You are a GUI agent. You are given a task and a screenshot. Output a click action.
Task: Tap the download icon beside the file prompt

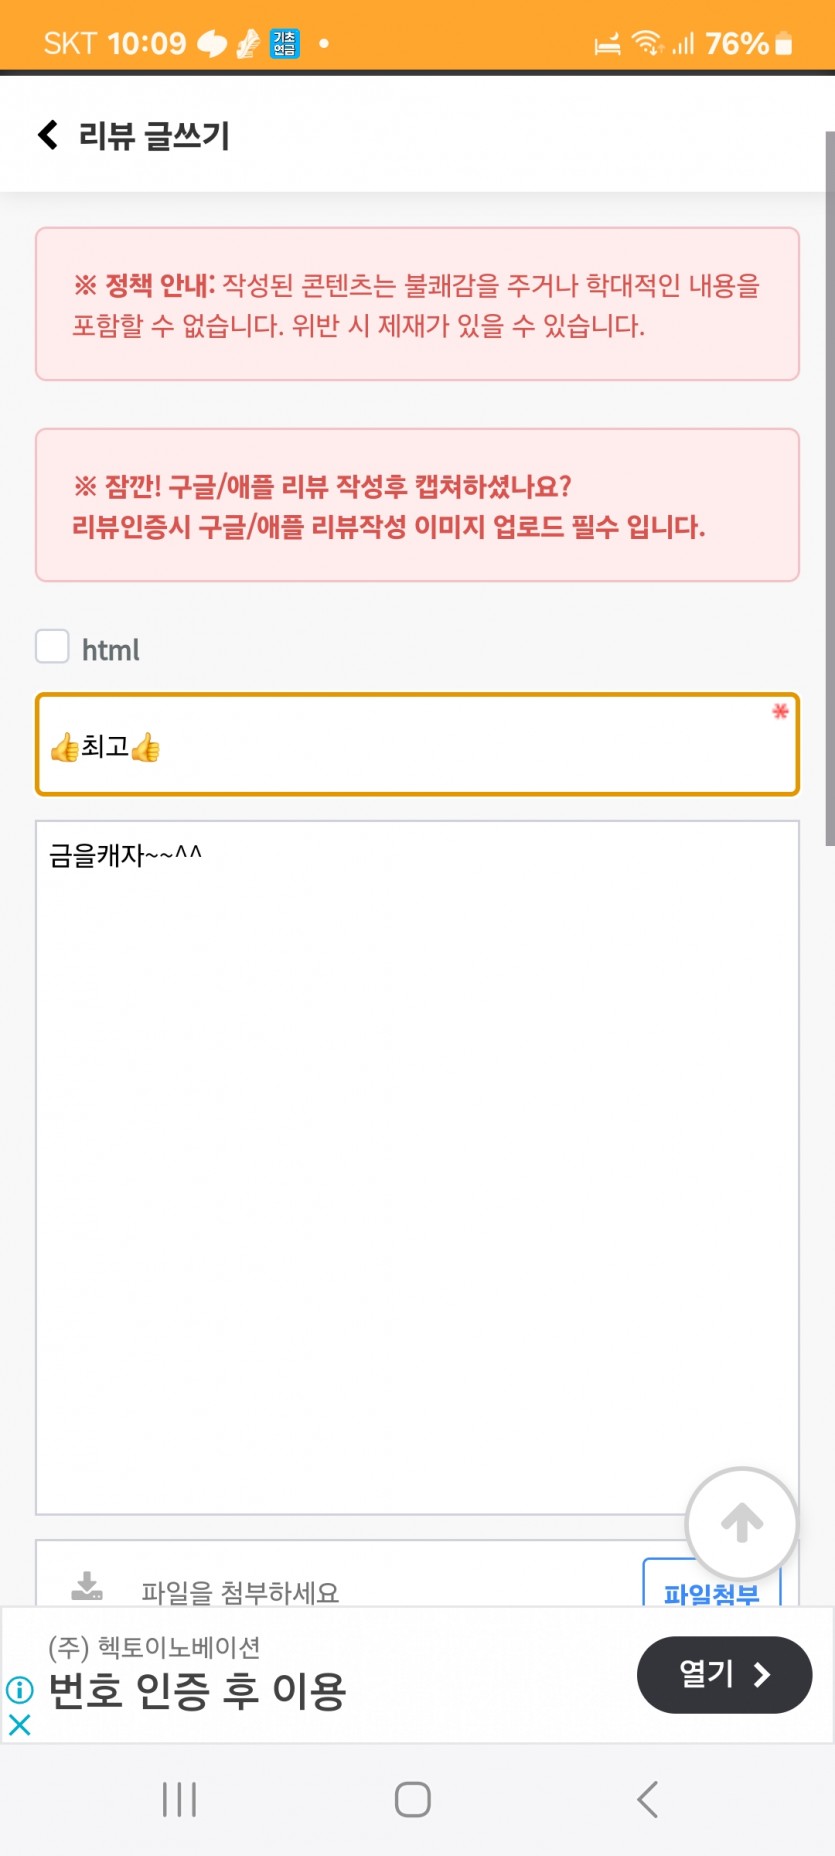point(87,1586)
